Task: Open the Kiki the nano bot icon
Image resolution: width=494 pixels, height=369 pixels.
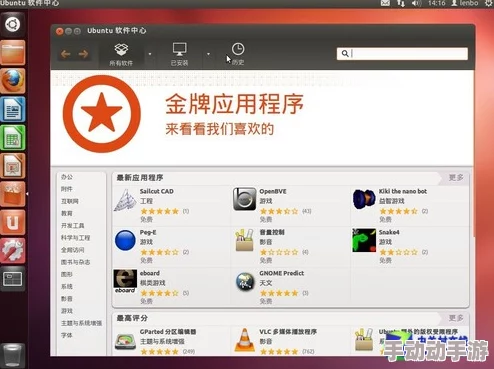Action: (364, 199)
